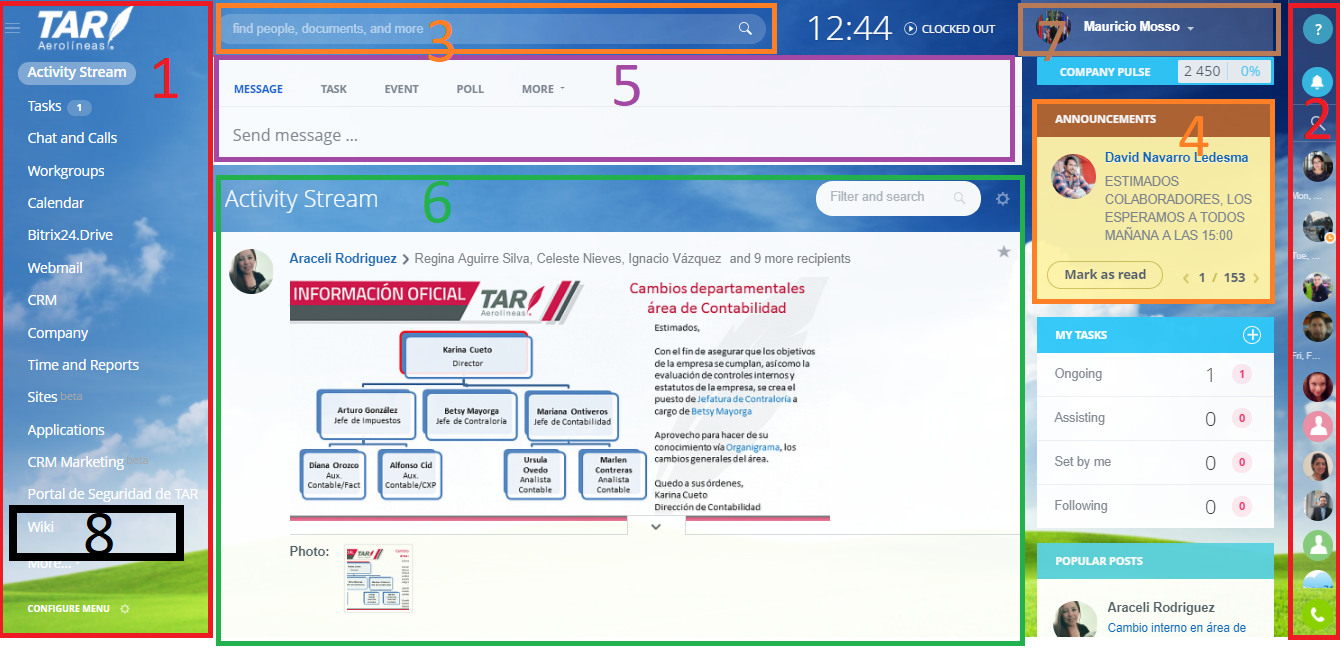The image size is (1340, 648).
Task: Open Chat and Calls in the left menu
Action: [72, 138]
